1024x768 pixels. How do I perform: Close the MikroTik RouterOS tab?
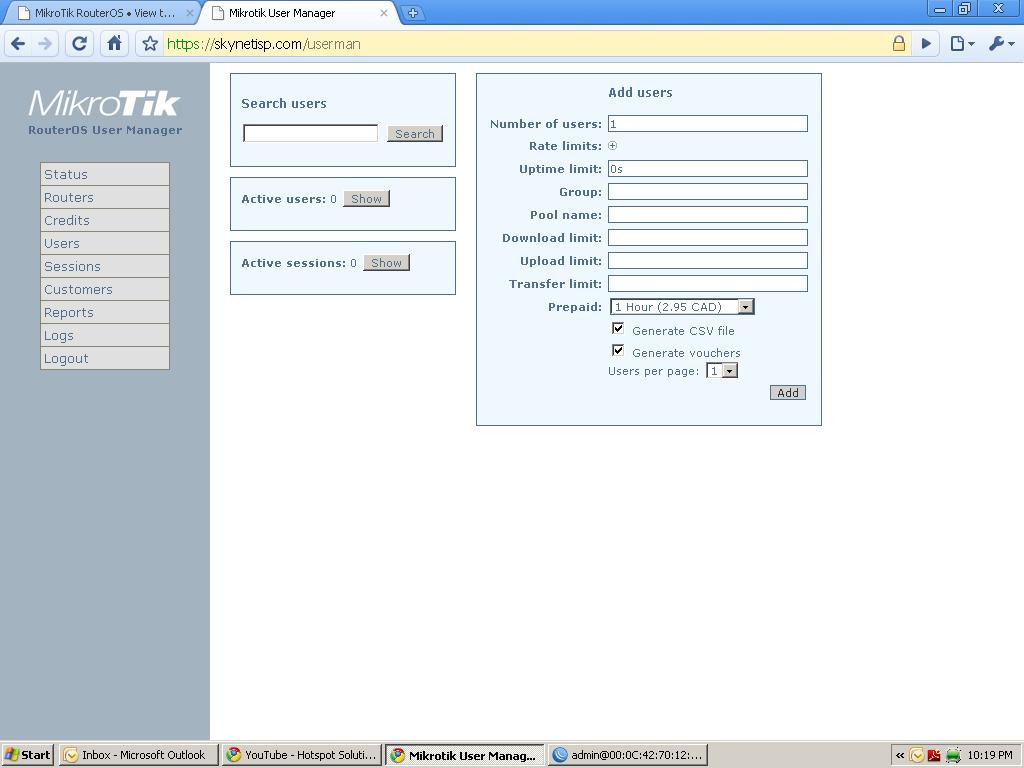pyautogui.click(x=190, y=12)
